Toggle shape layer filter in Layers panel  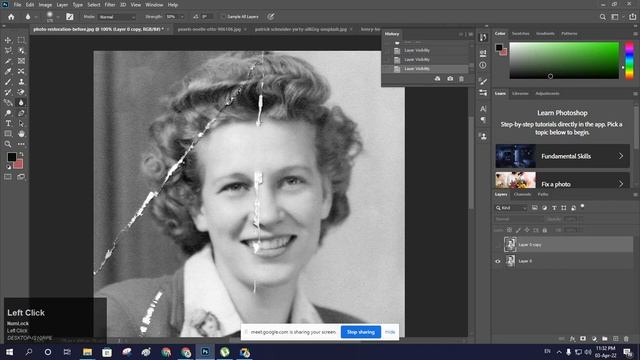coord(564,208)
